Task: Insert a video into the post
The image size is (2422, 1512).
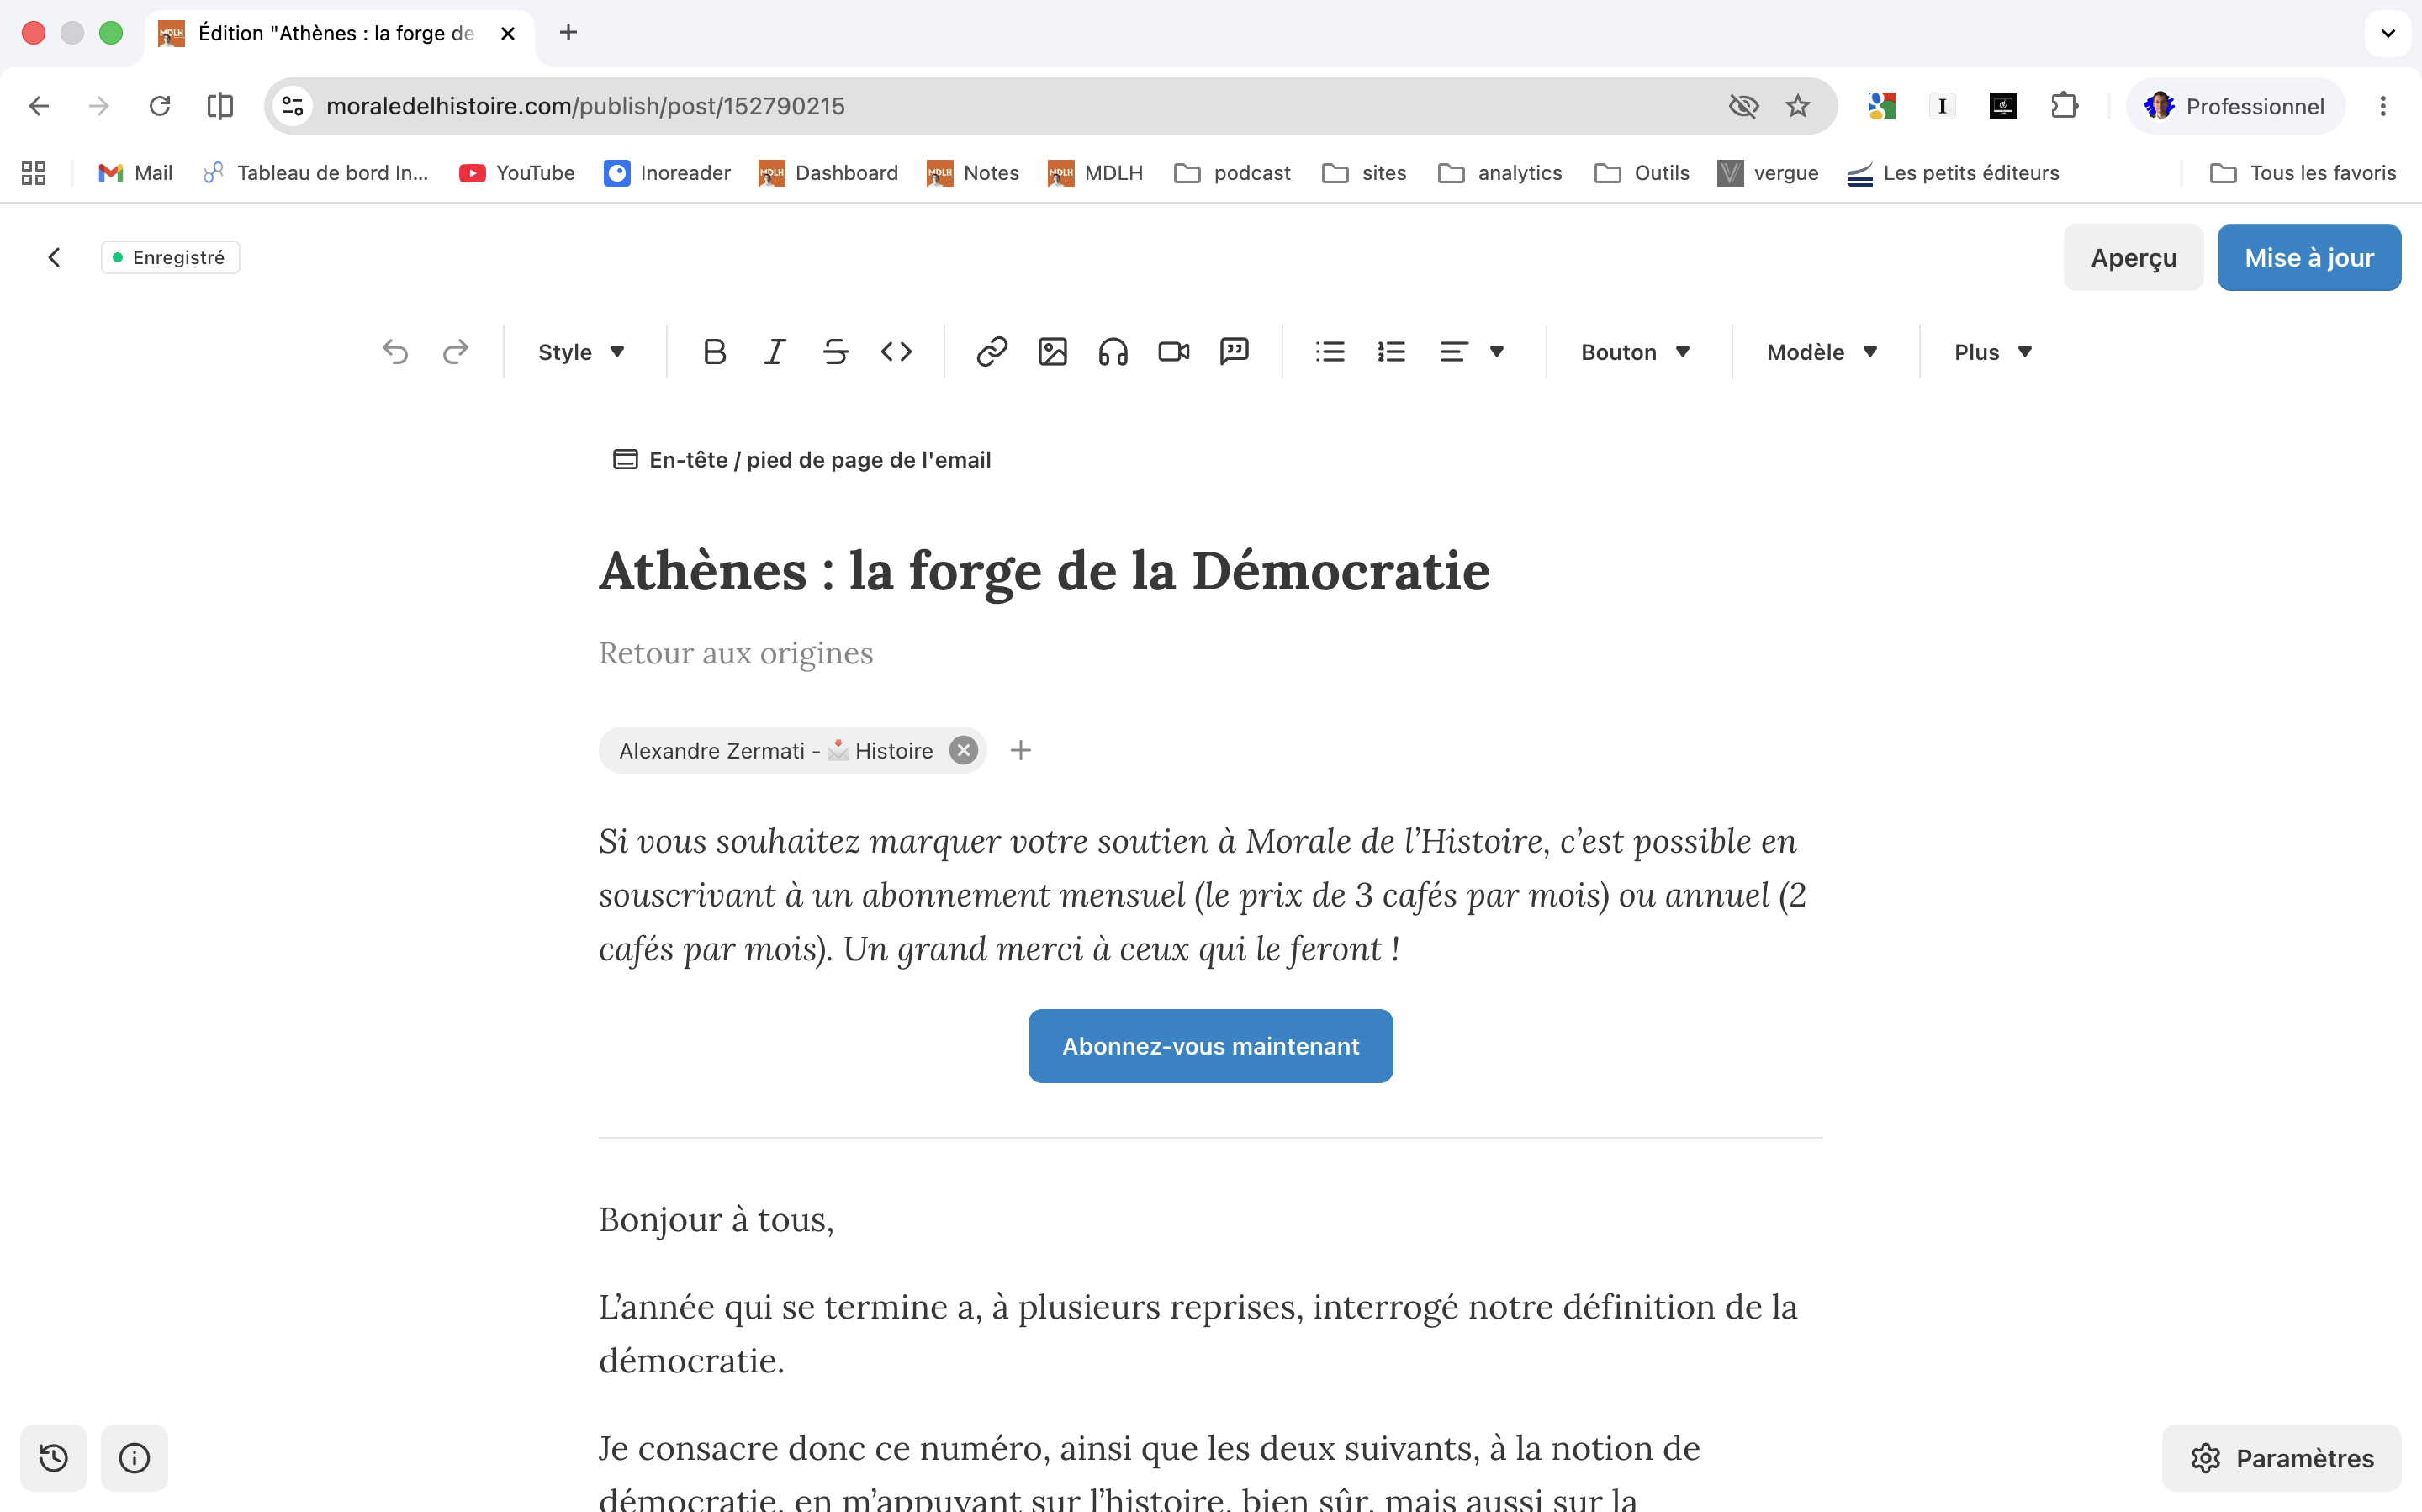Action: click(x=1174, y=352)
